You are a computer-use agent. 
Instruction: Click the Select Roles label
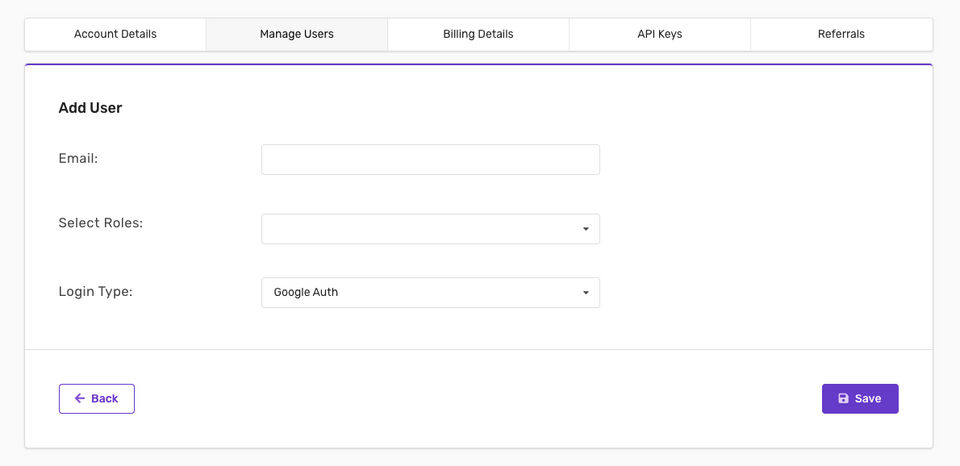101,222
